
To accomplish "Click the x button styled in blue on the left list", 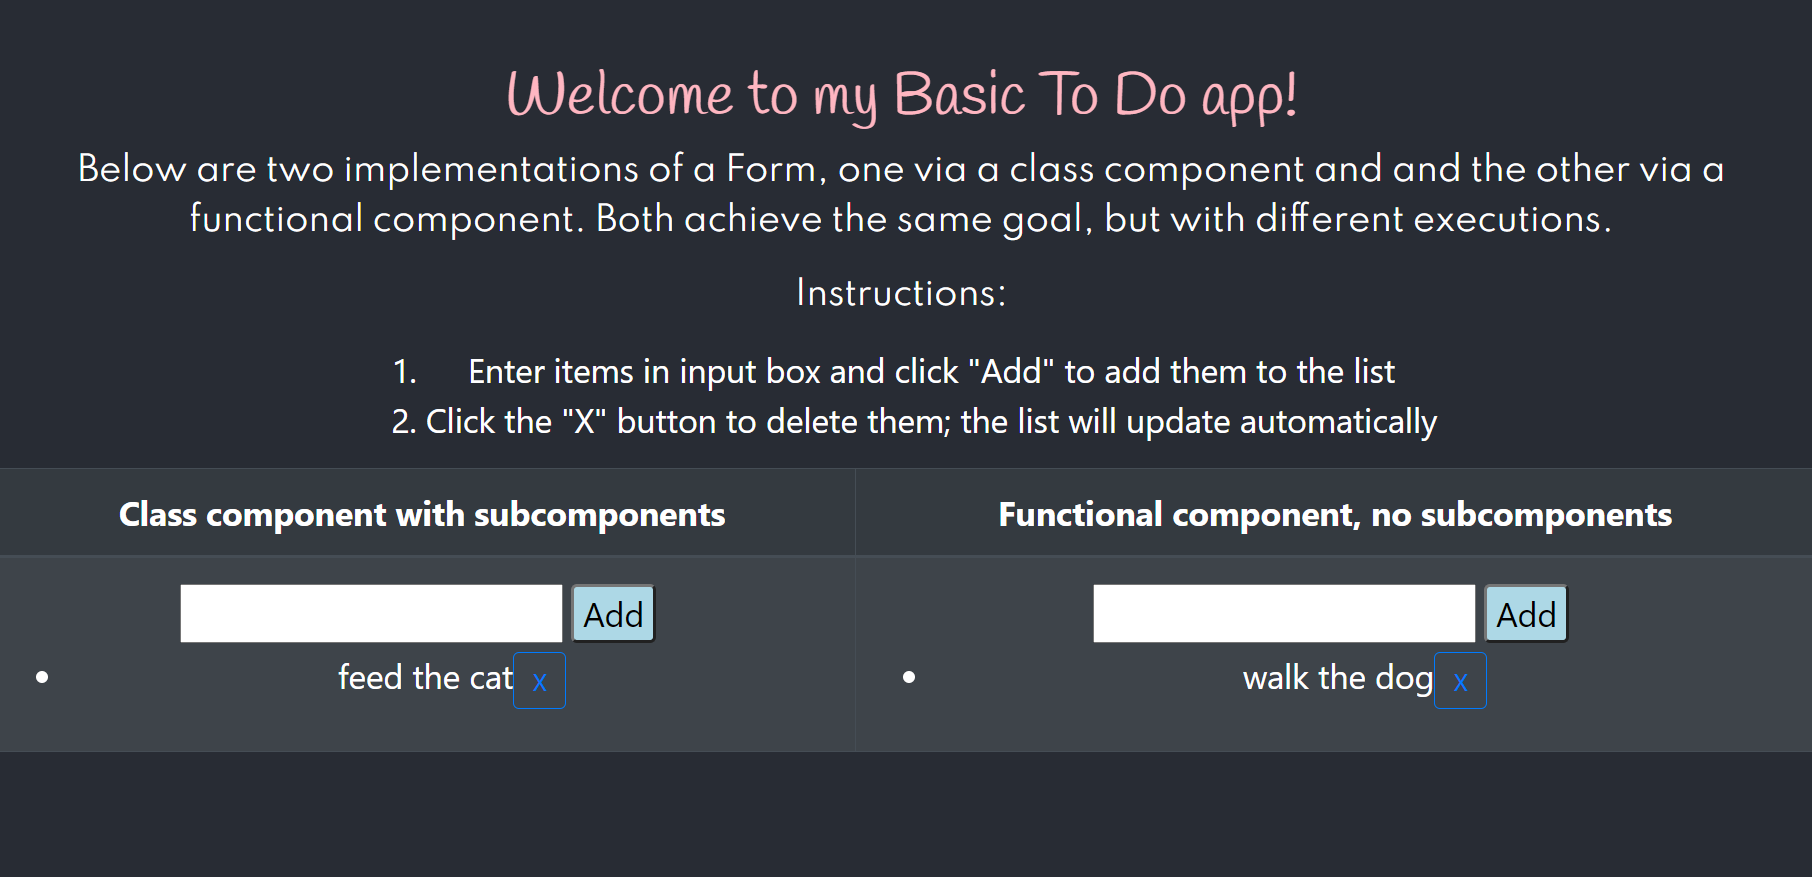I will pyautogui.click(x=538, y=681).
